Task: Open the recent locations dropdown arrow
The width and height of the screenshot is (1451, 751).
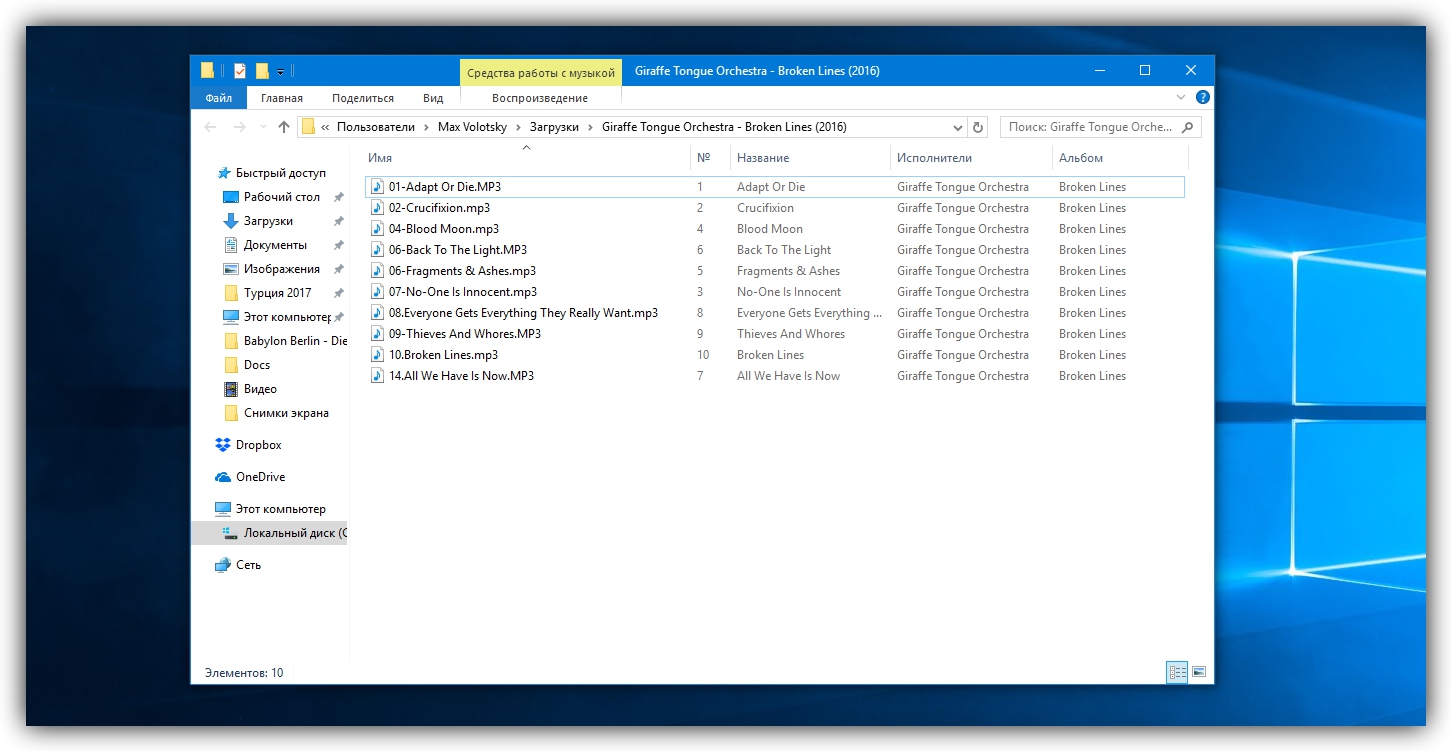Action: [x=263, y=127]
